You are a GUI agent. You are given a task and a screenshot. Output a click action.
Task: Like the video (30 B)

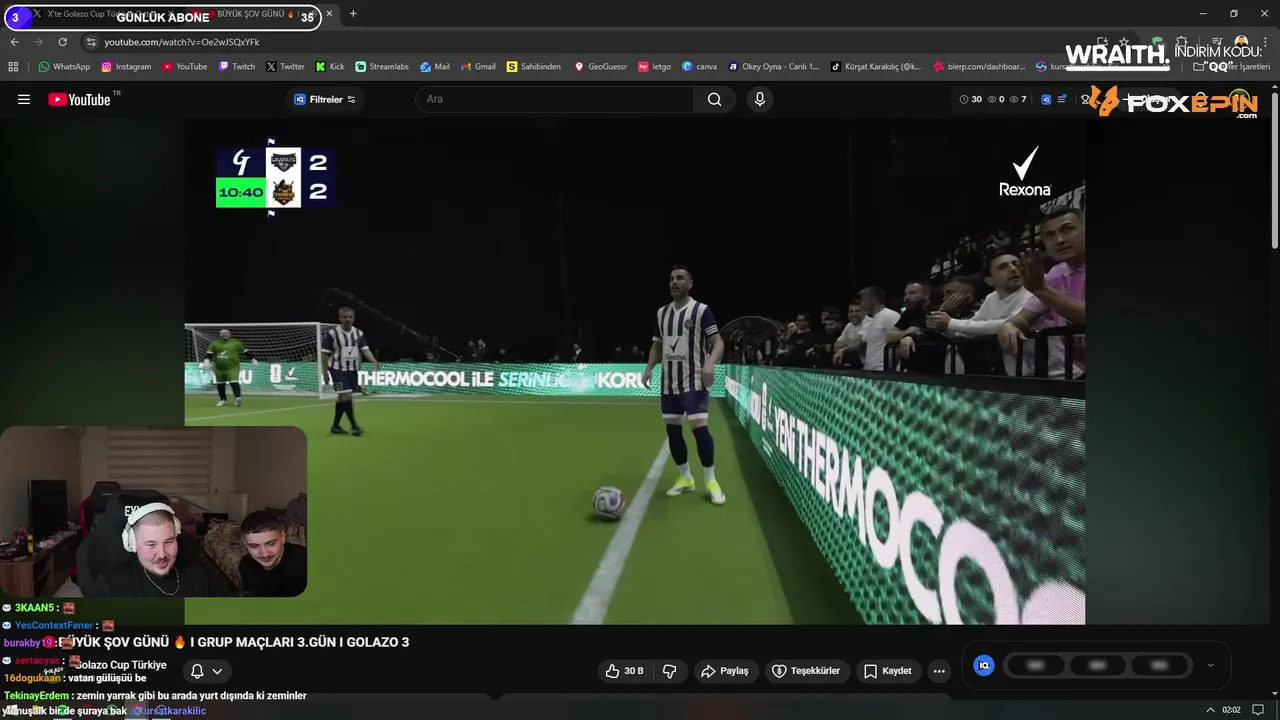click(x=625, y=671)
